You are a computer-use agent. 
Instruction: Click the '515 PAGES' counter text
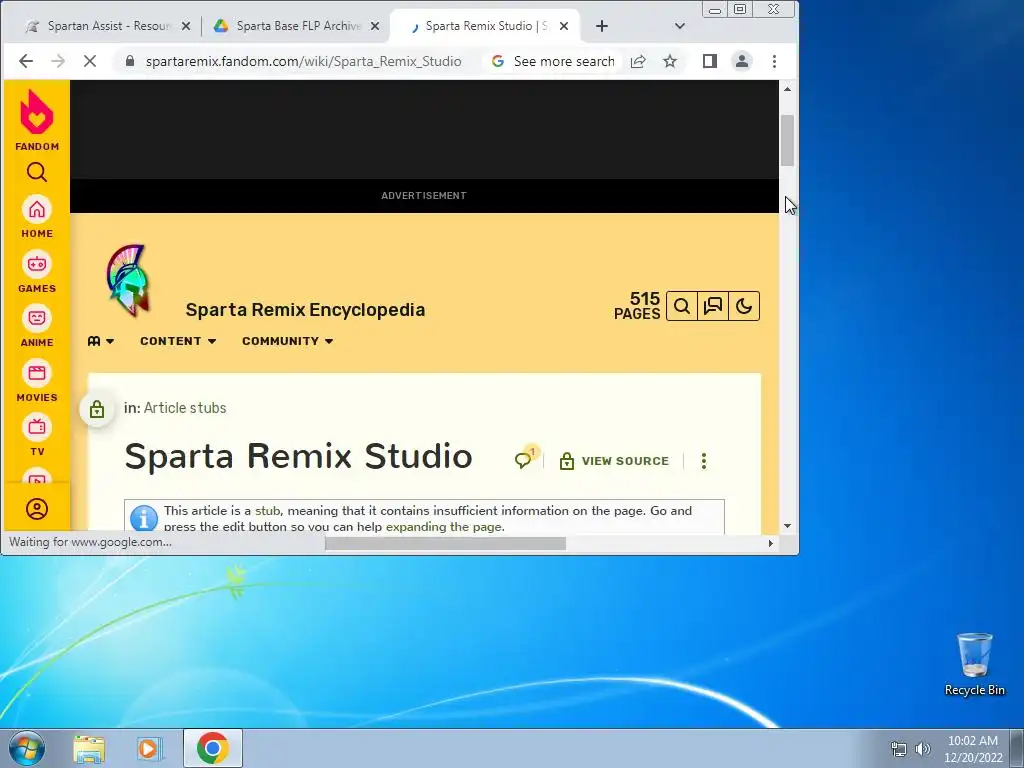pos(637,306)
